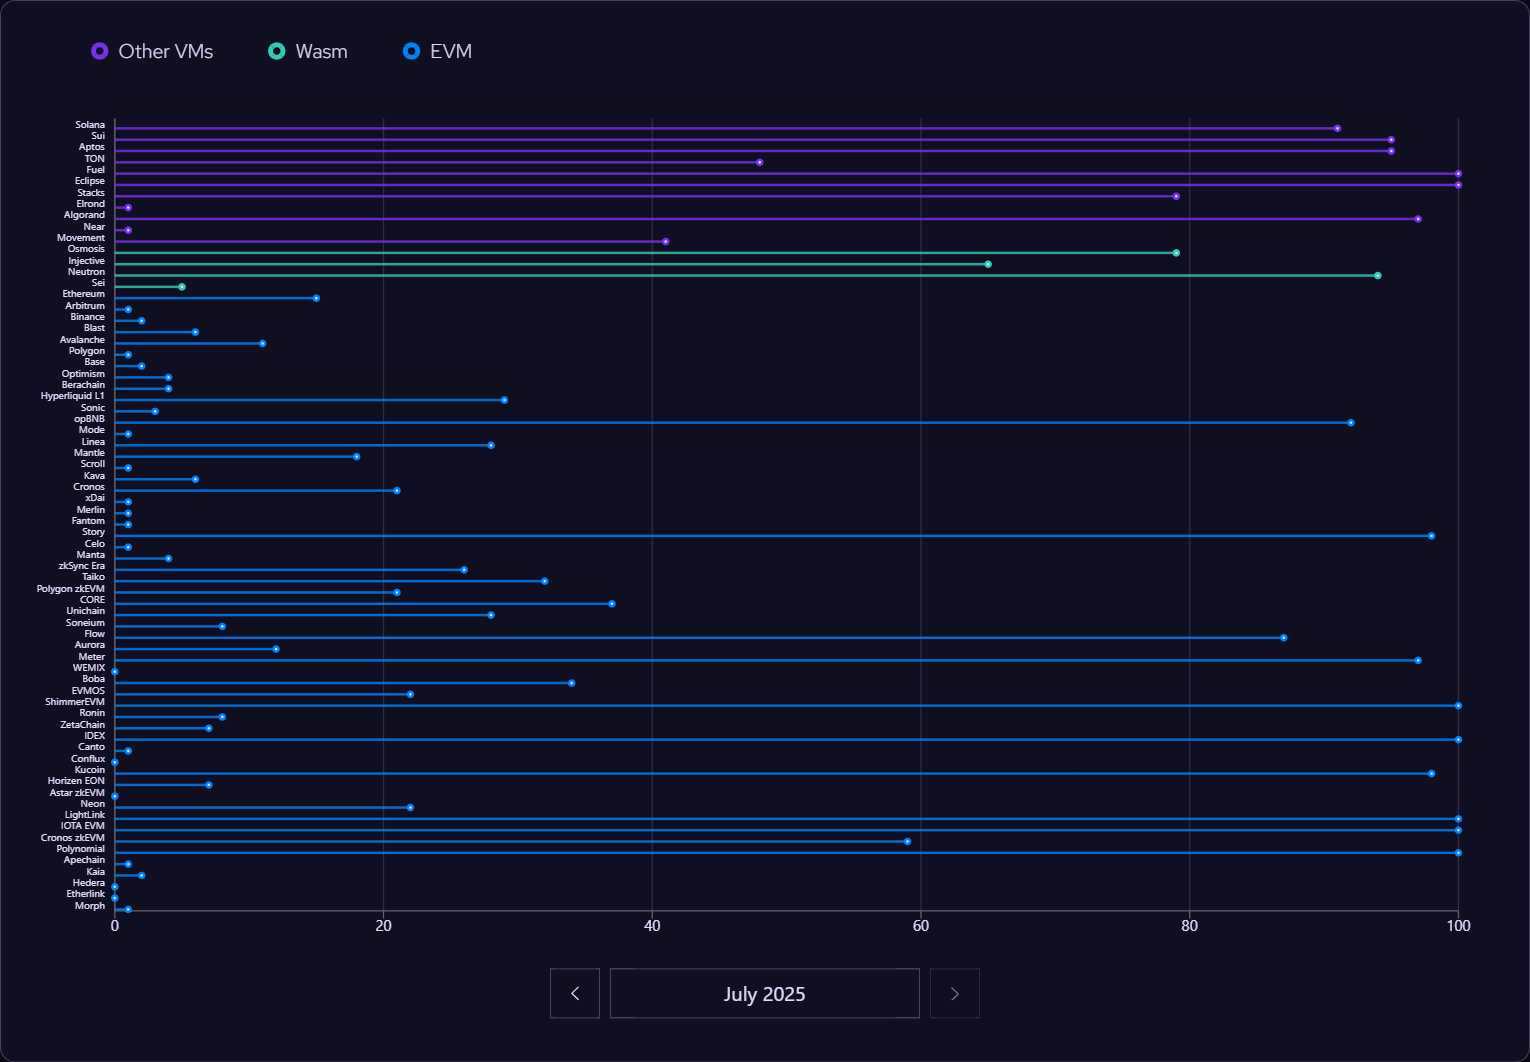Click the Berachain axis label

point(83,385)
